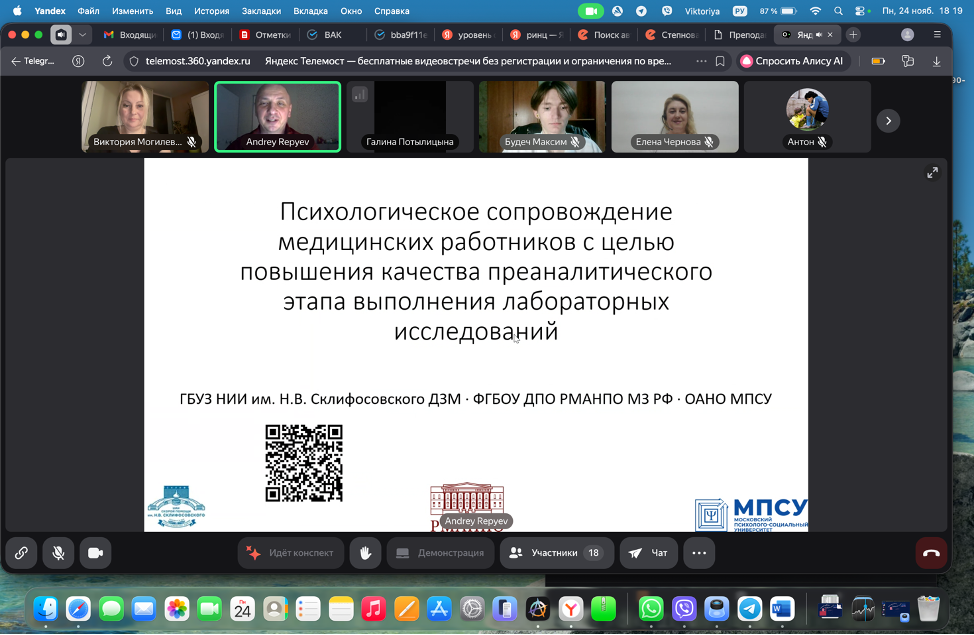Click the Демонстрация screen share button
Image resolution: width=974 pixels, height=635 pixels.
tap(439, 552)
